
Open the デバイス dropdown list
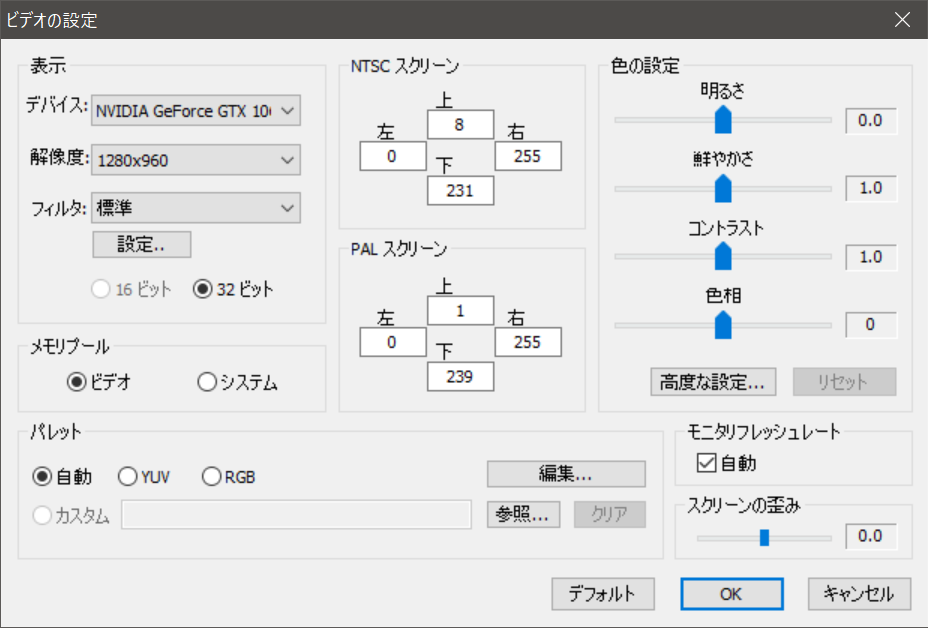pos(287,111)
